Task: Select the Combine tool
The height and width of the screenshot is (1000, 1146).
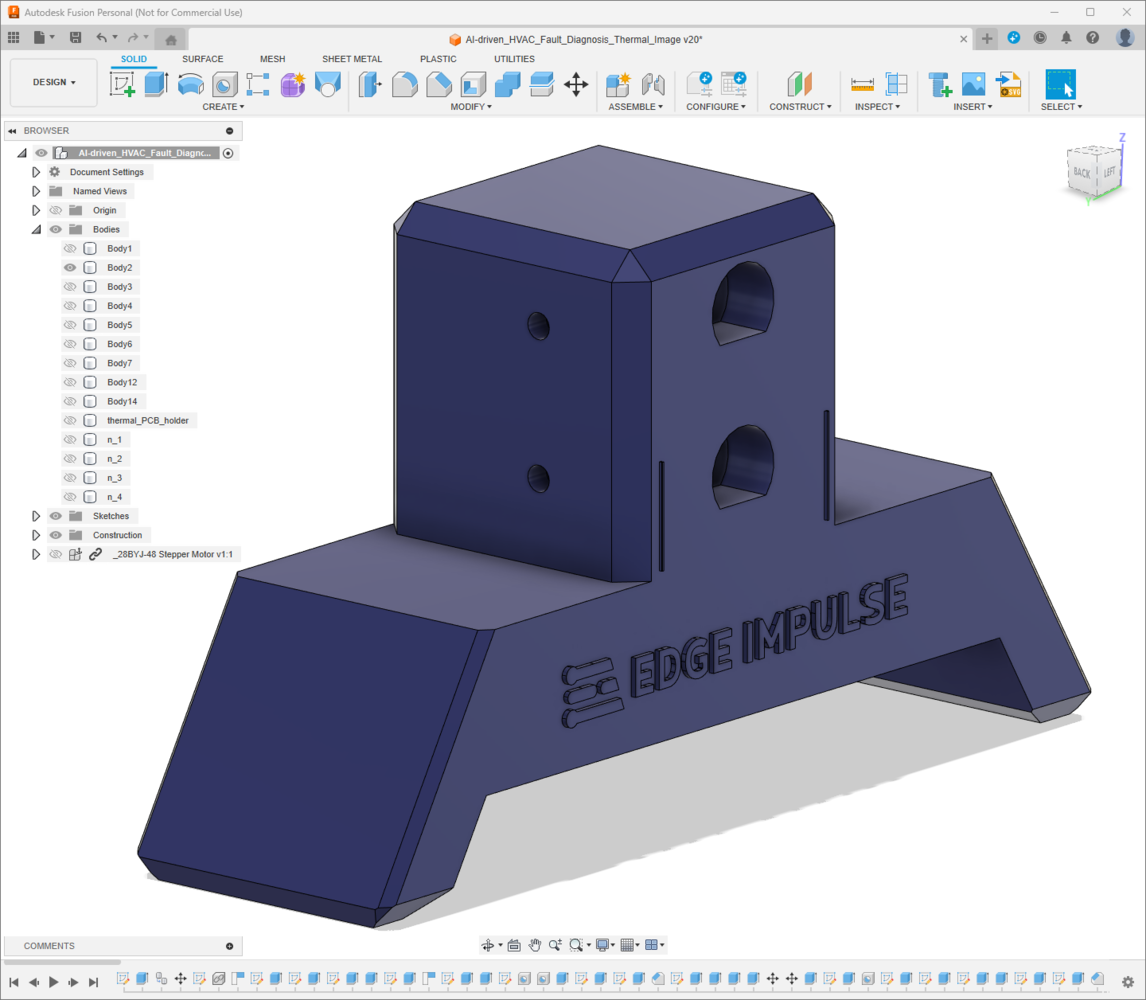Action: [507, 84]
